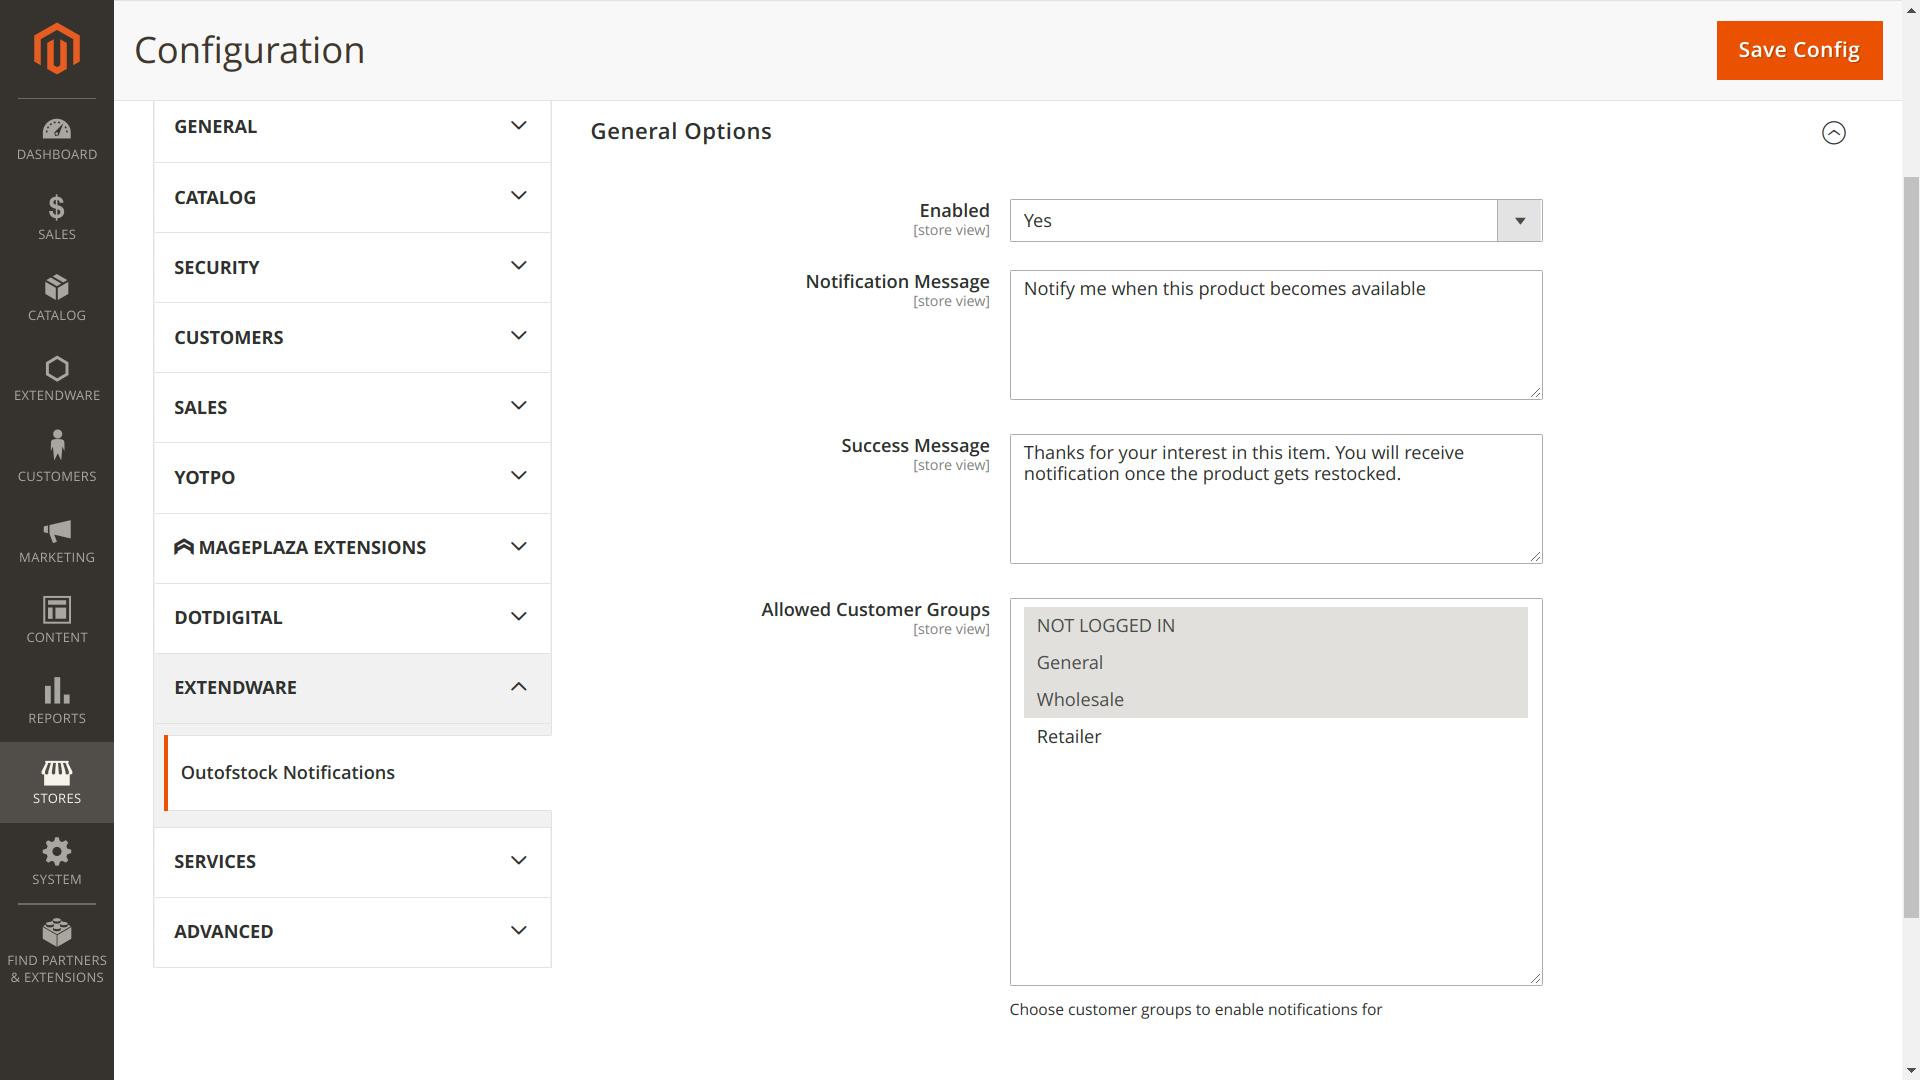Image resolution: width=1920 pixels, height=1080 pixels.
Task: Click inside the Notification Message textarea
Action: click(1276, 335)
